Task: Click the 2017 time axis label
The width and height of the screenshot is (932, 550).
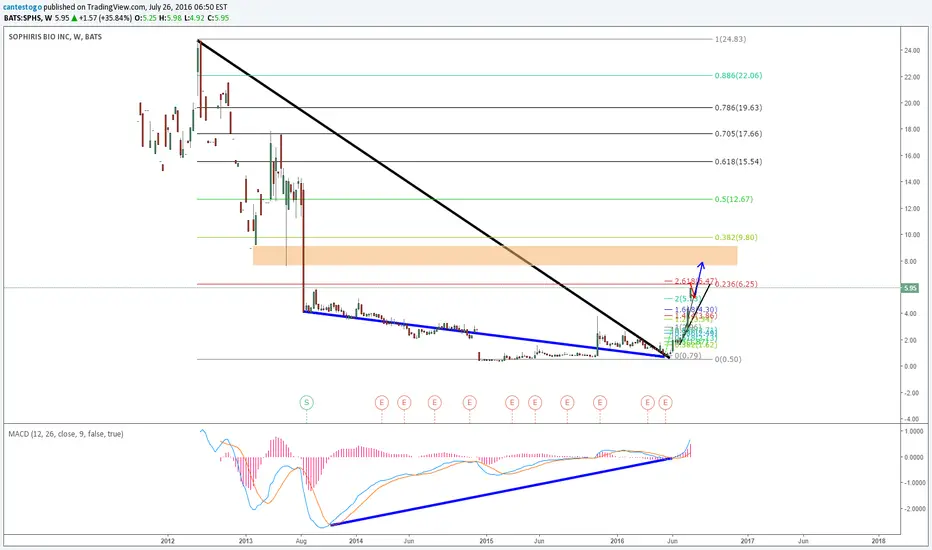Action: pyautogui.click(x=747, y=540)
